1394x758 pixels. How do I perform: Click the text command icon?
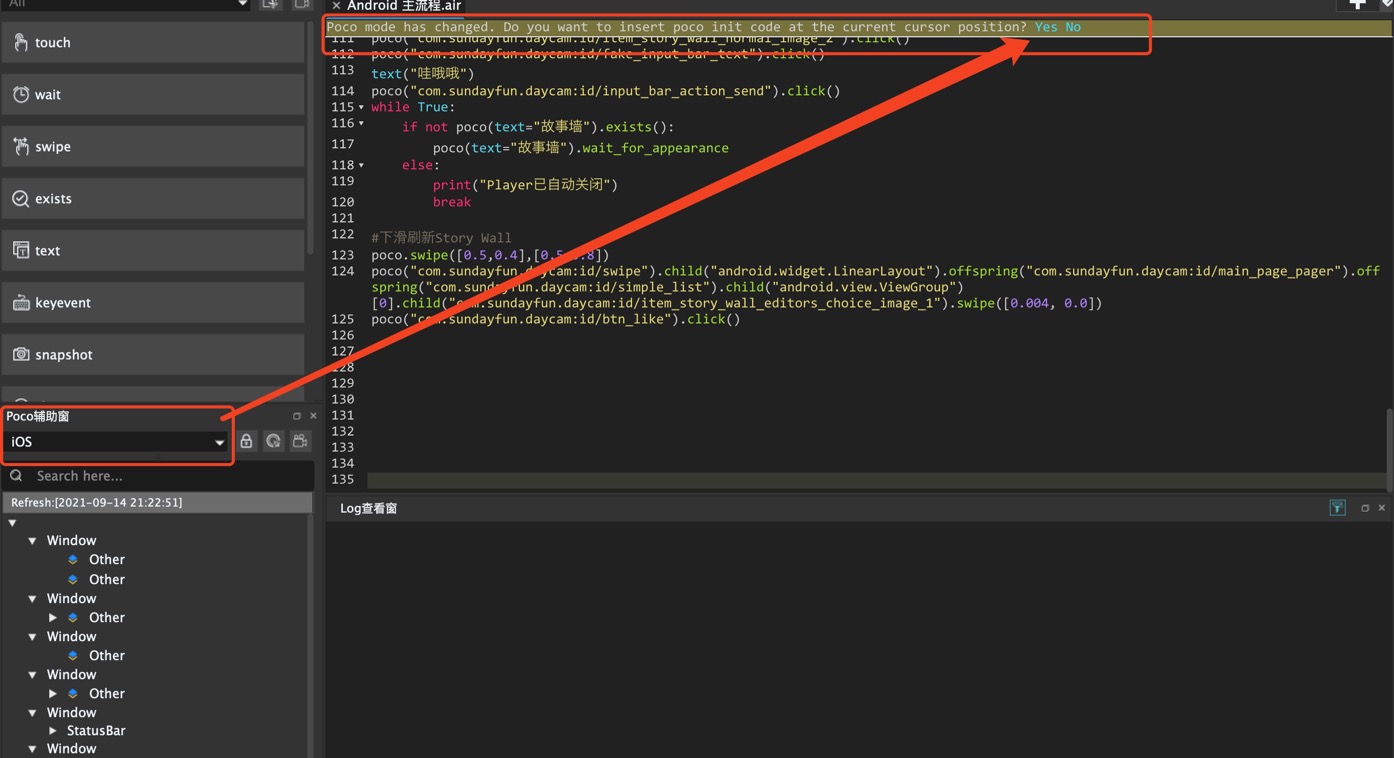coord(20,250)
